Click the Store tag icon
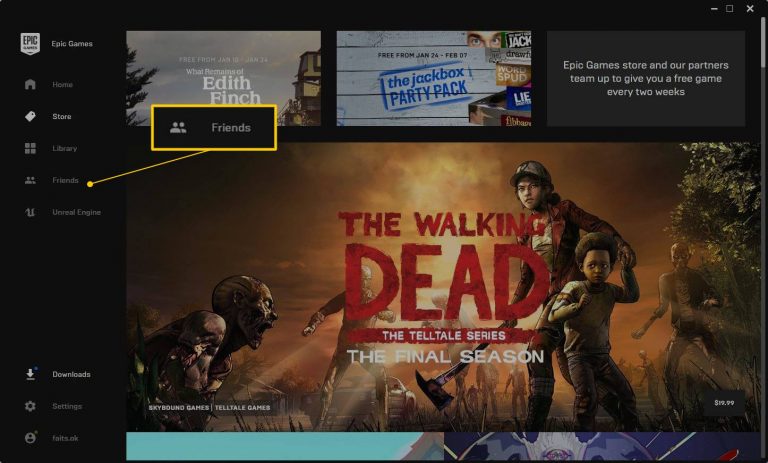 [x=30, y=116]
